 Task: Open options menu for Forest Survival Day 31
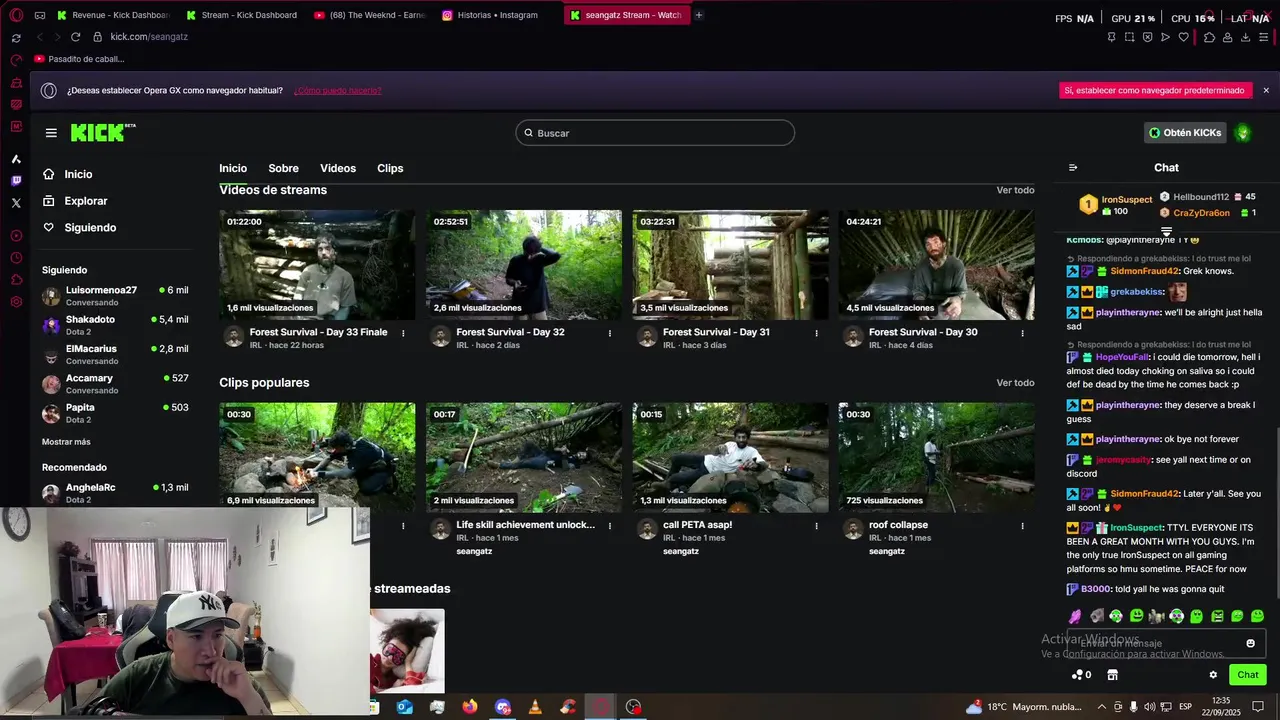click(816, 333)
